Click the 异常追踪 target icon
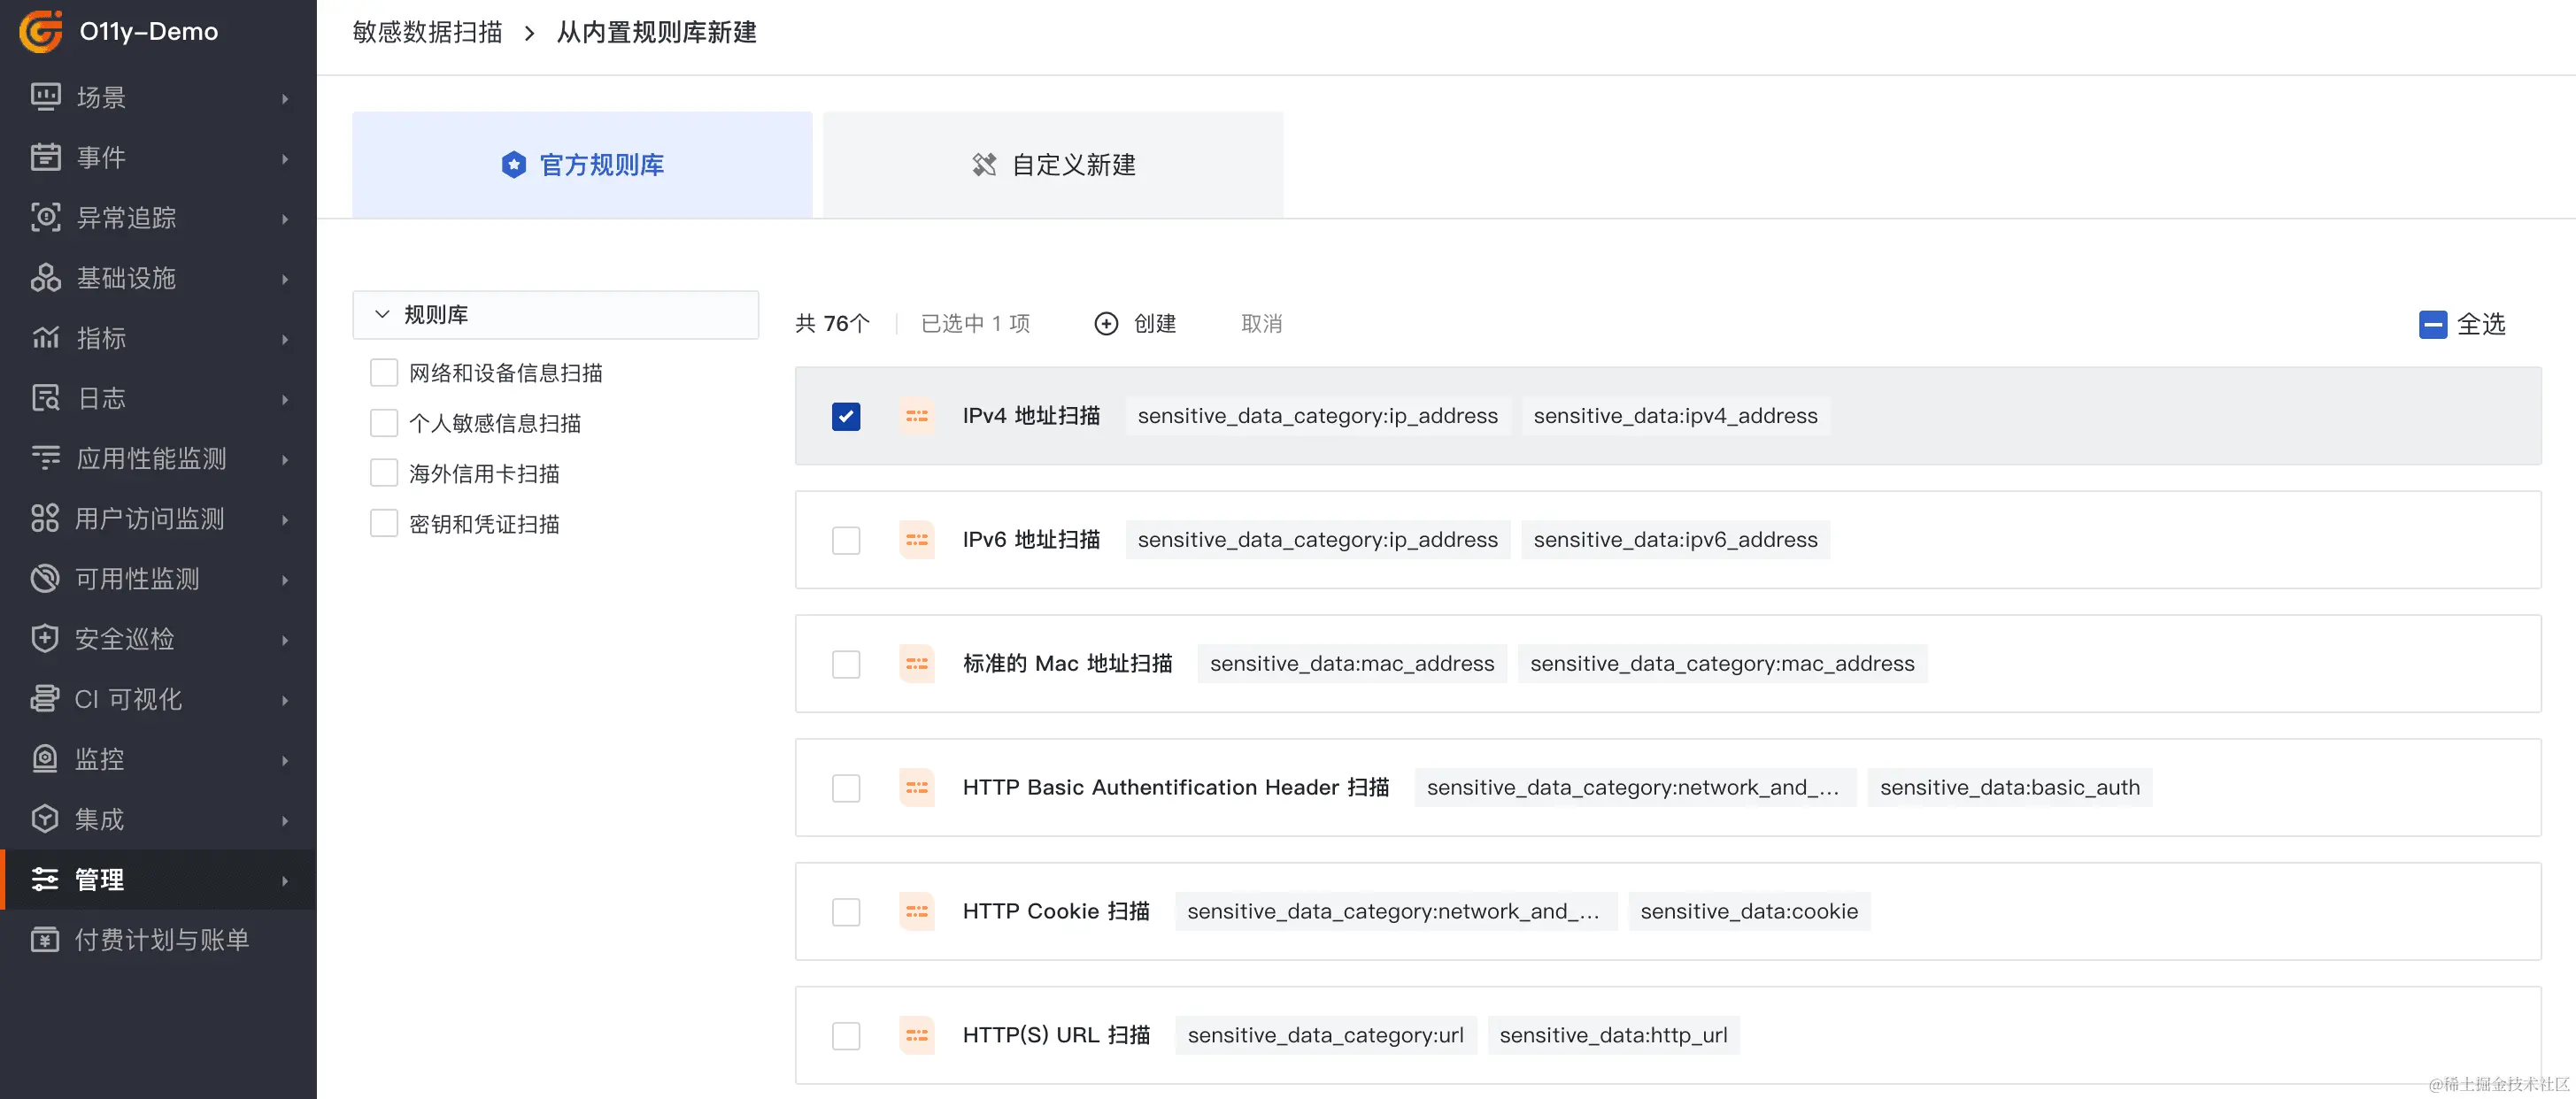2576x1099 pixels. click(45, 217)
